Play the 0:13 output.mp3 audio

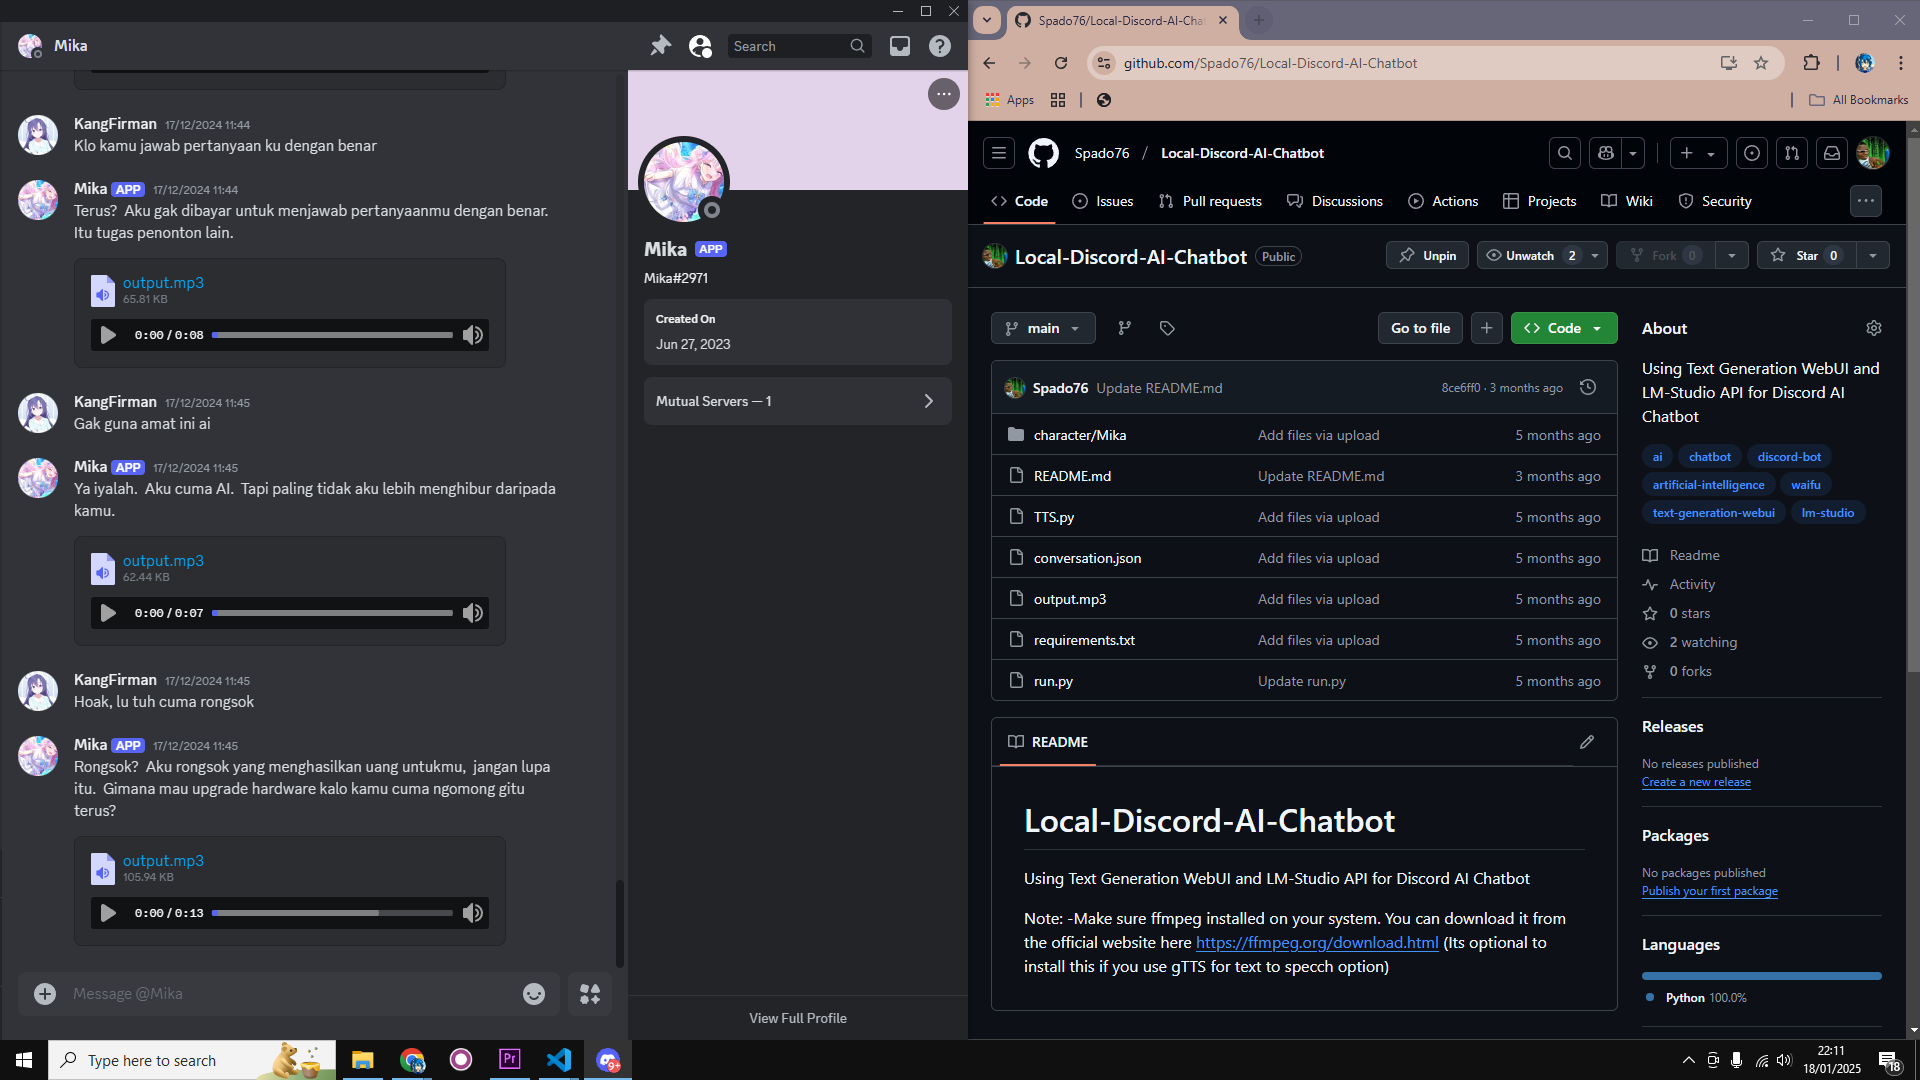pyautogui.click(x=108, y=913)
